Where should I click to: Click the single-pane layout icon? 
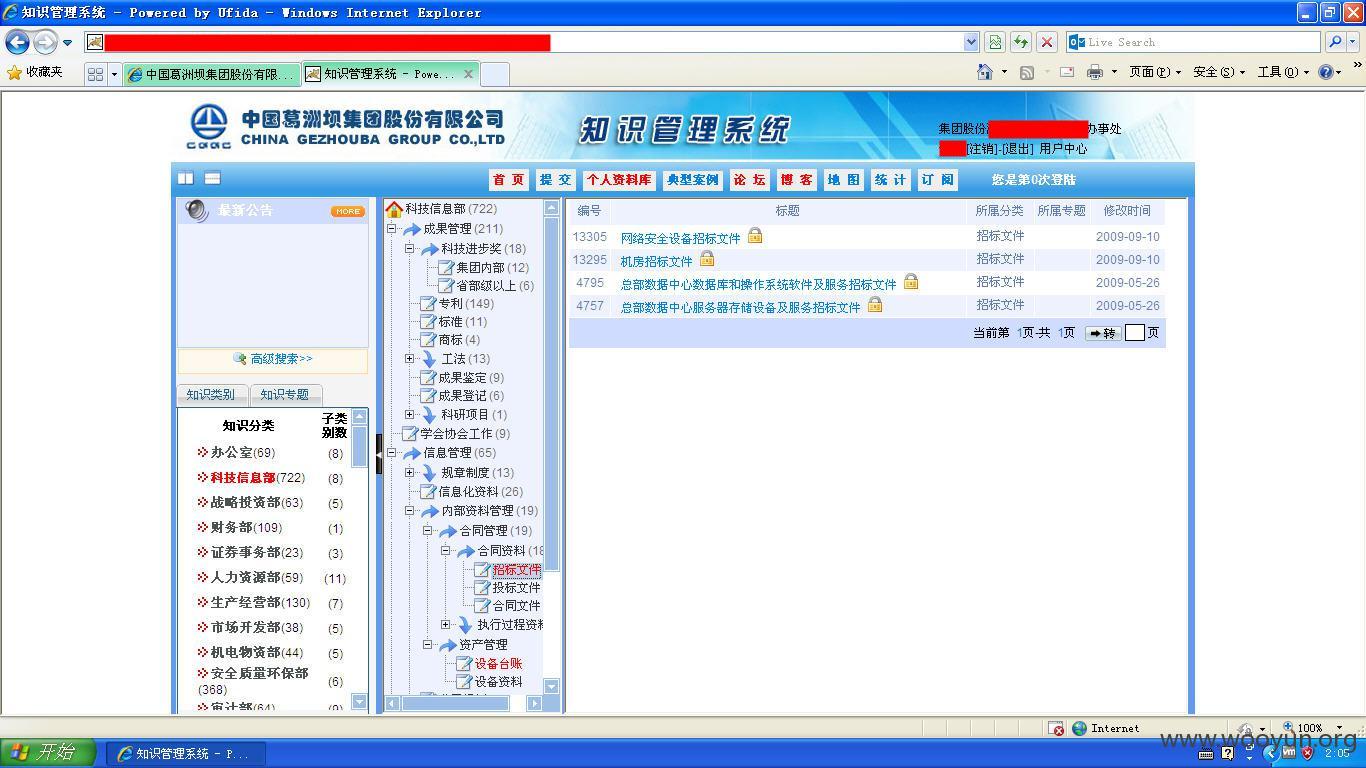coord(212,178)
